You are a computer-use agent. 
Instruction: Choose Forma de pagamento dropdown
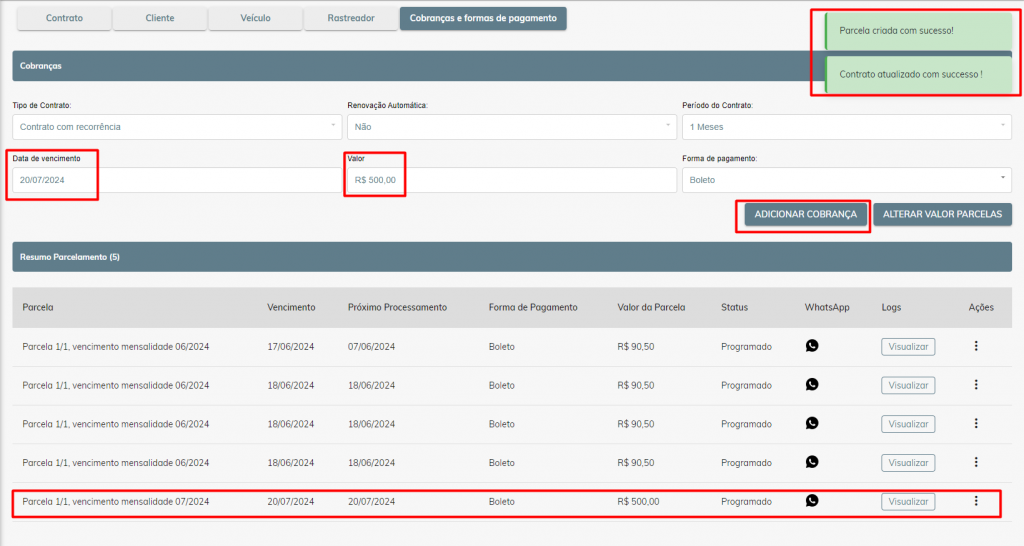point(846,180)
